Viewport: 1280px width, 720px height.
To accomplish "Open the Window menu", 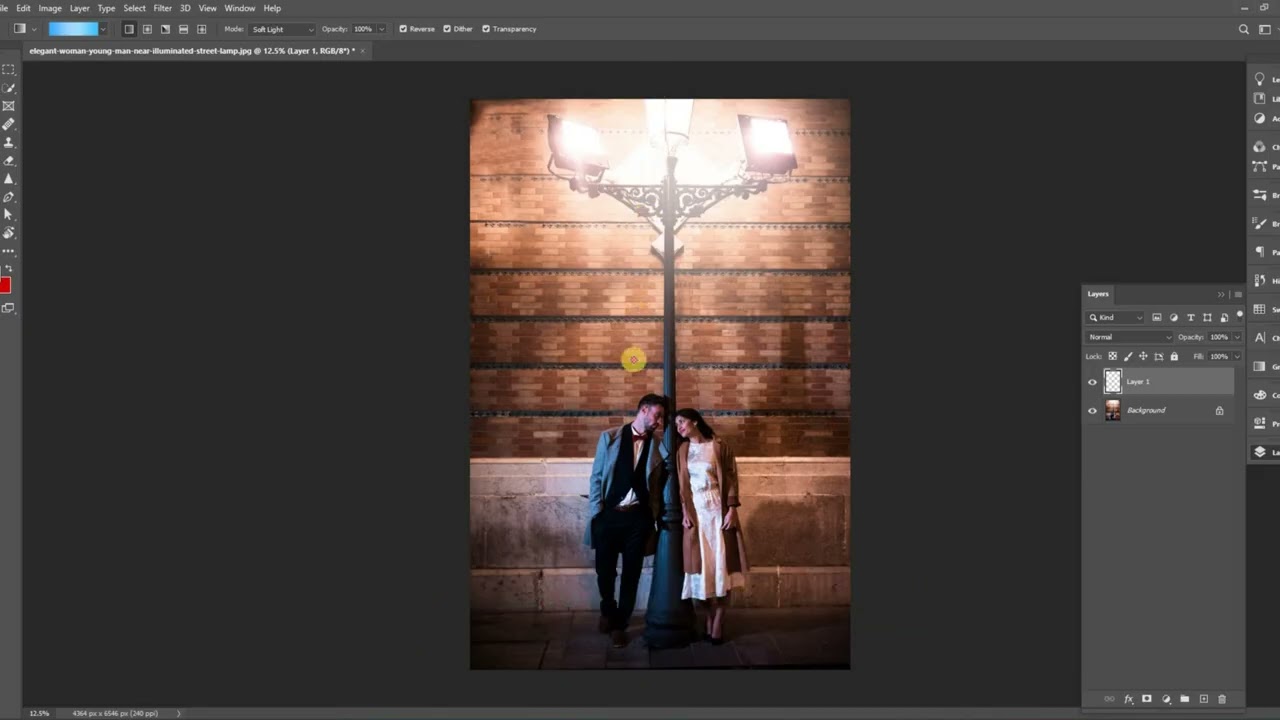I will pos(240,8).
